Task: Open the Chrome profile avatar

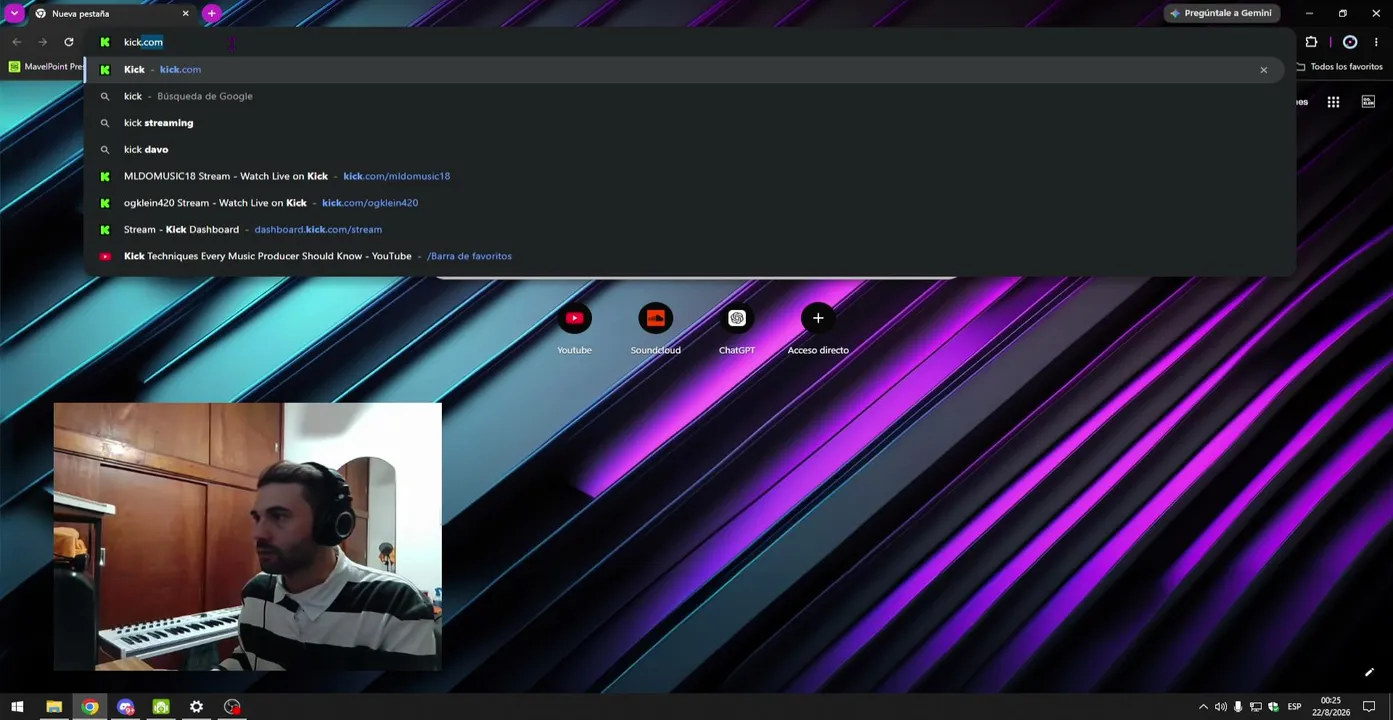Action: pos(1350,42)
